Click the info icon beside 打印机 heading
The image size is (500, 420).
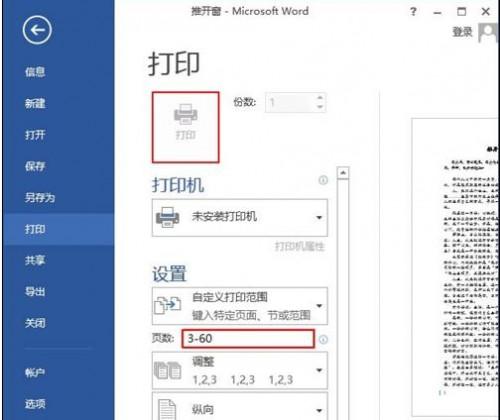click(x=323, y=180)
